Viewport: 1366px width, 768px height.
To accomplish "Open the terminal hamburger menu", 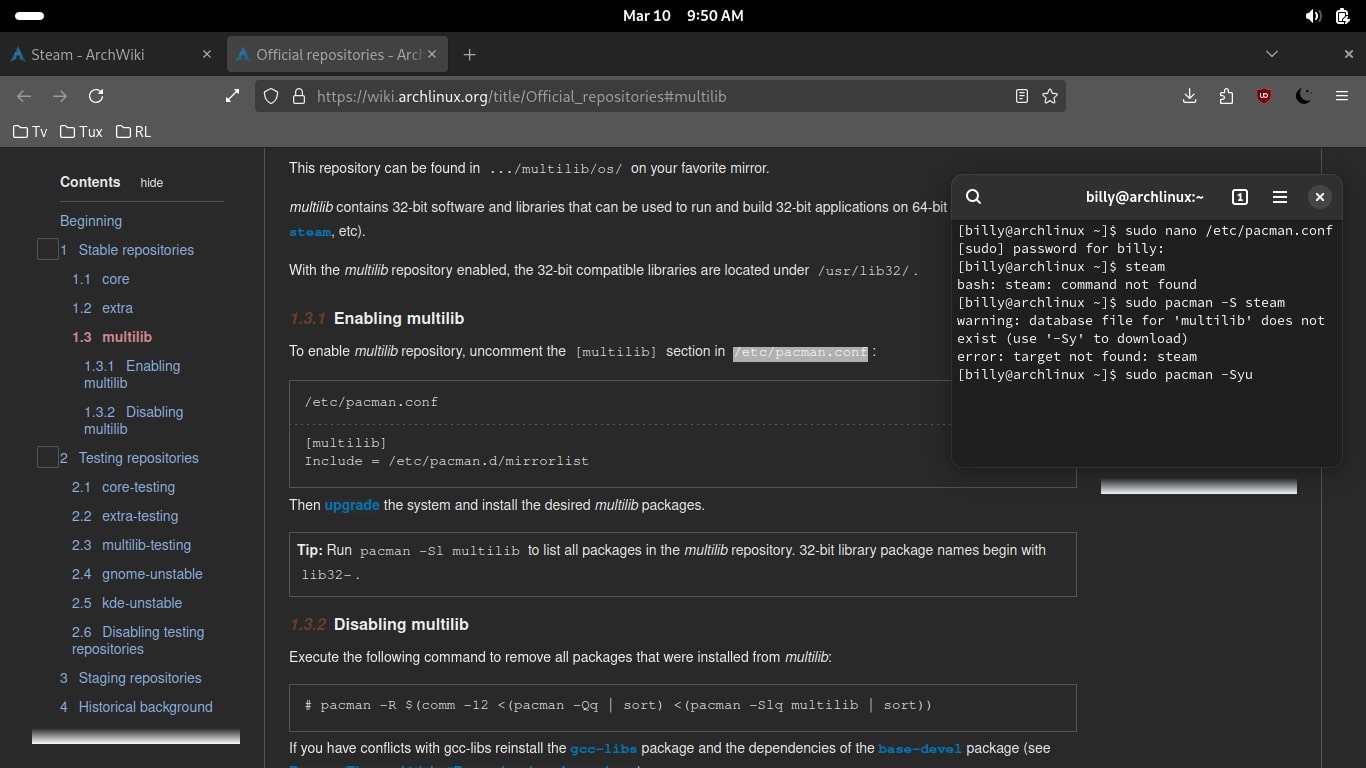I will (x=1280, y=197).
